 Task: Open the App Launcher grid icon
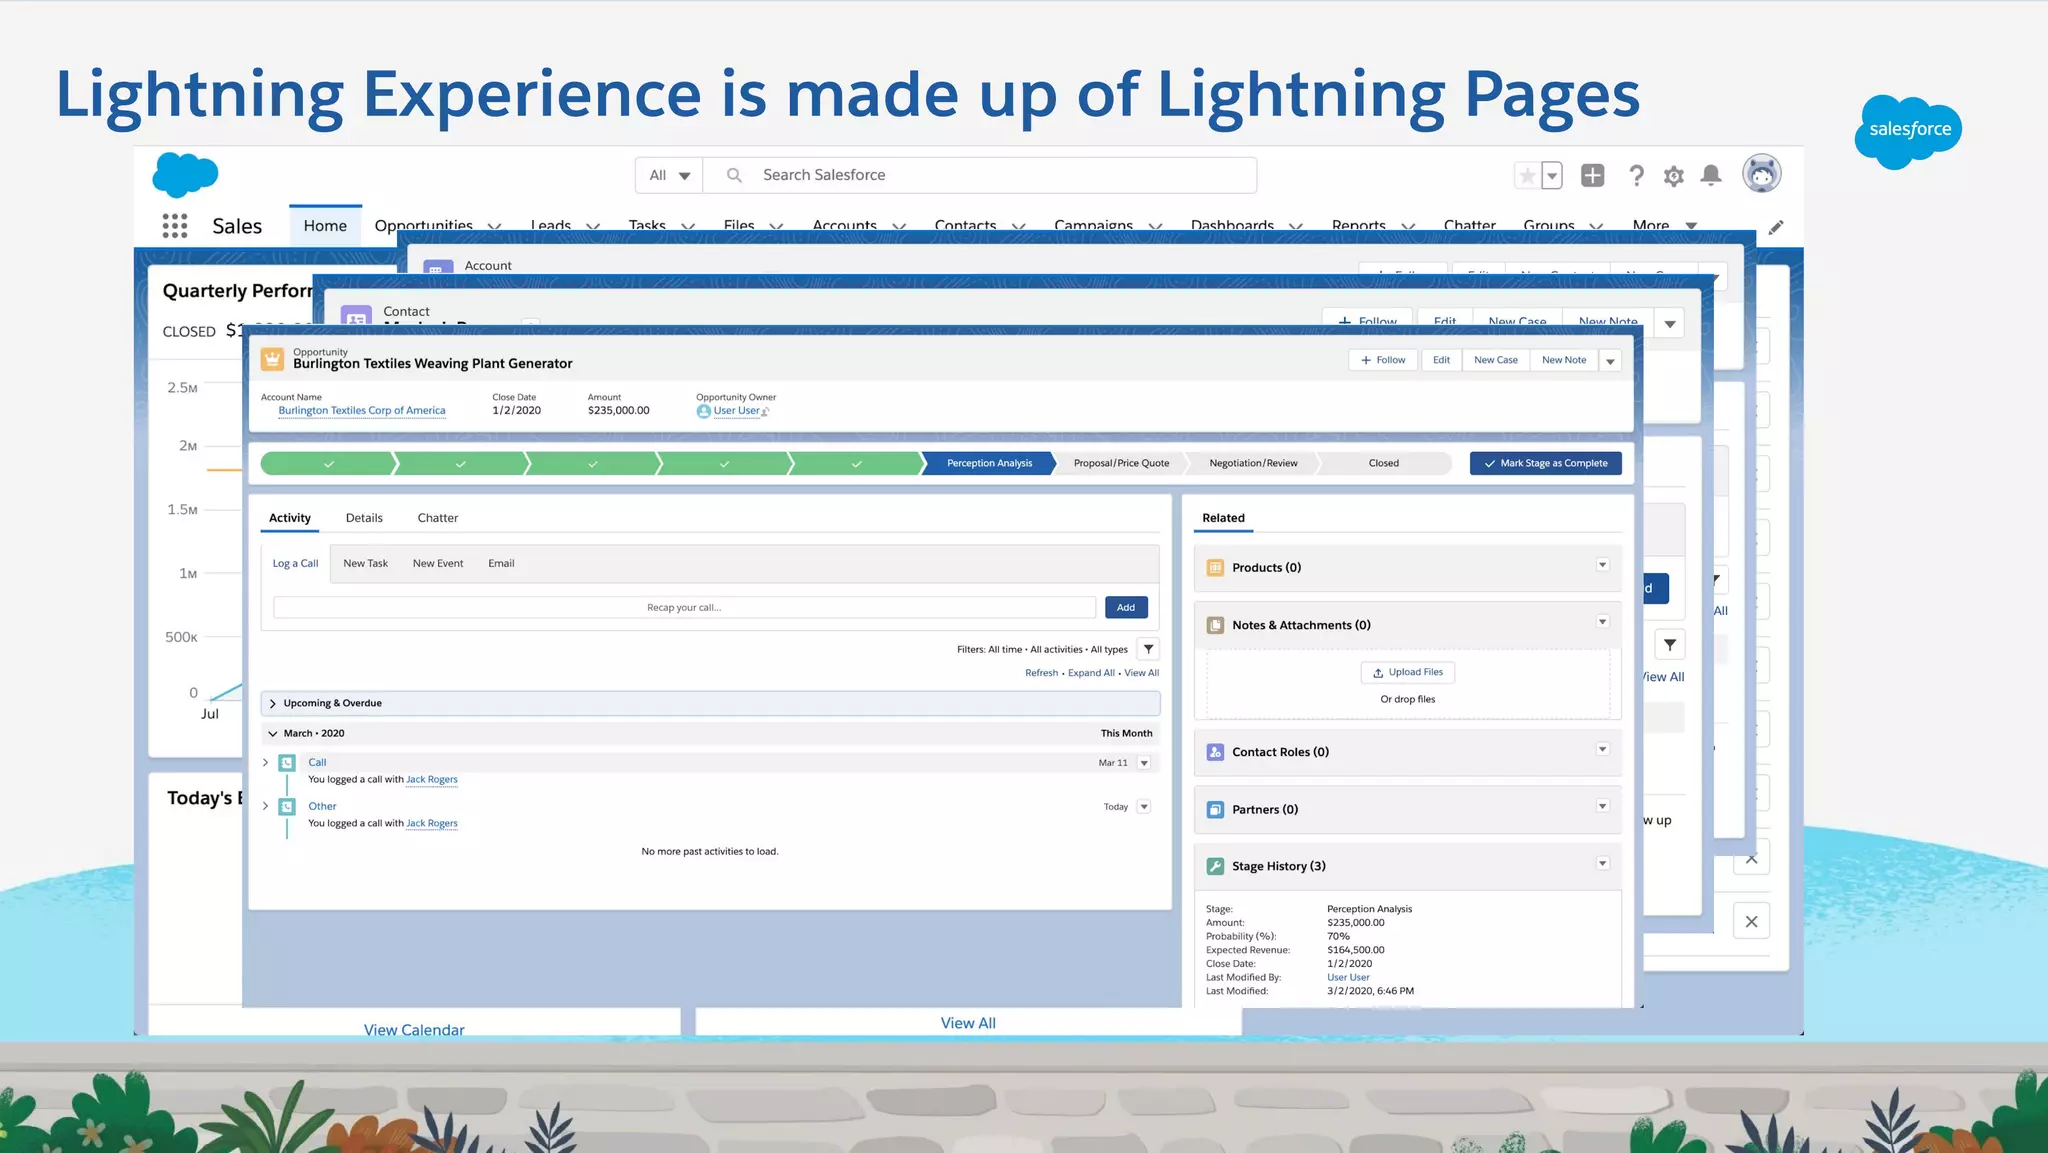(x=175, y=226)
